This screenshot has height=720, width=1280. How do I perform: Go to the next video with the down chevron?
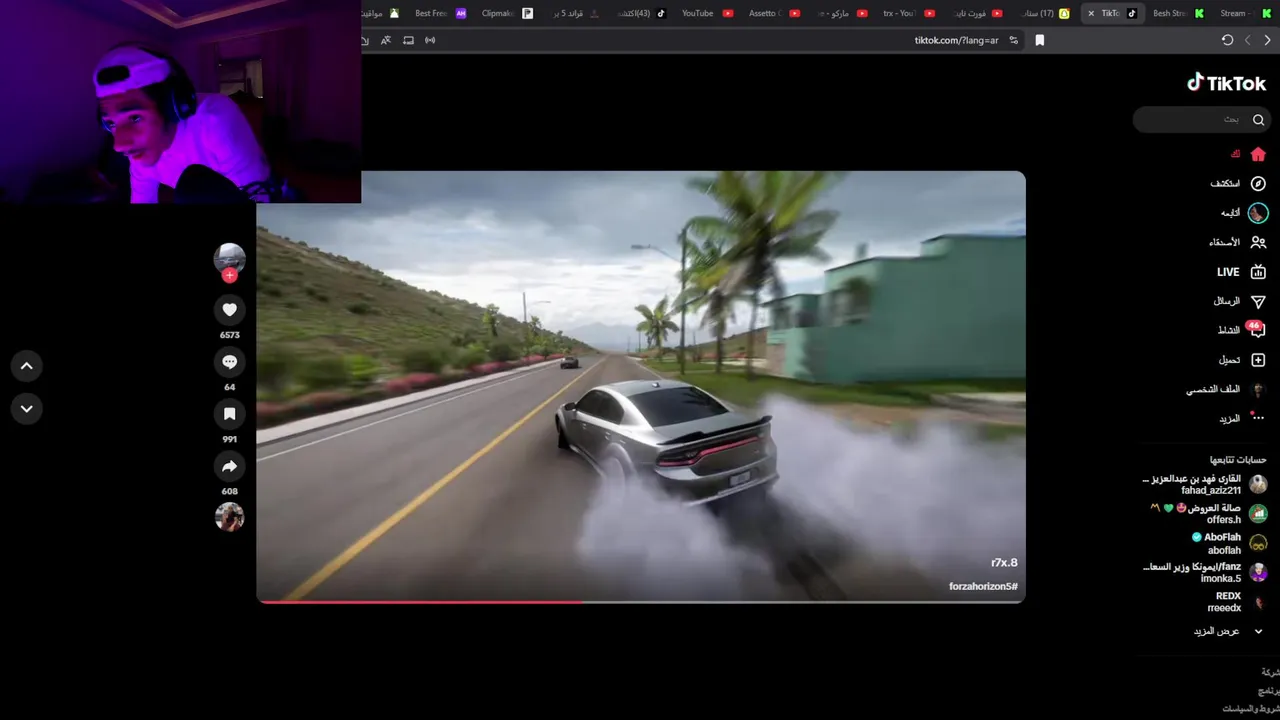[x=27, y=408]
